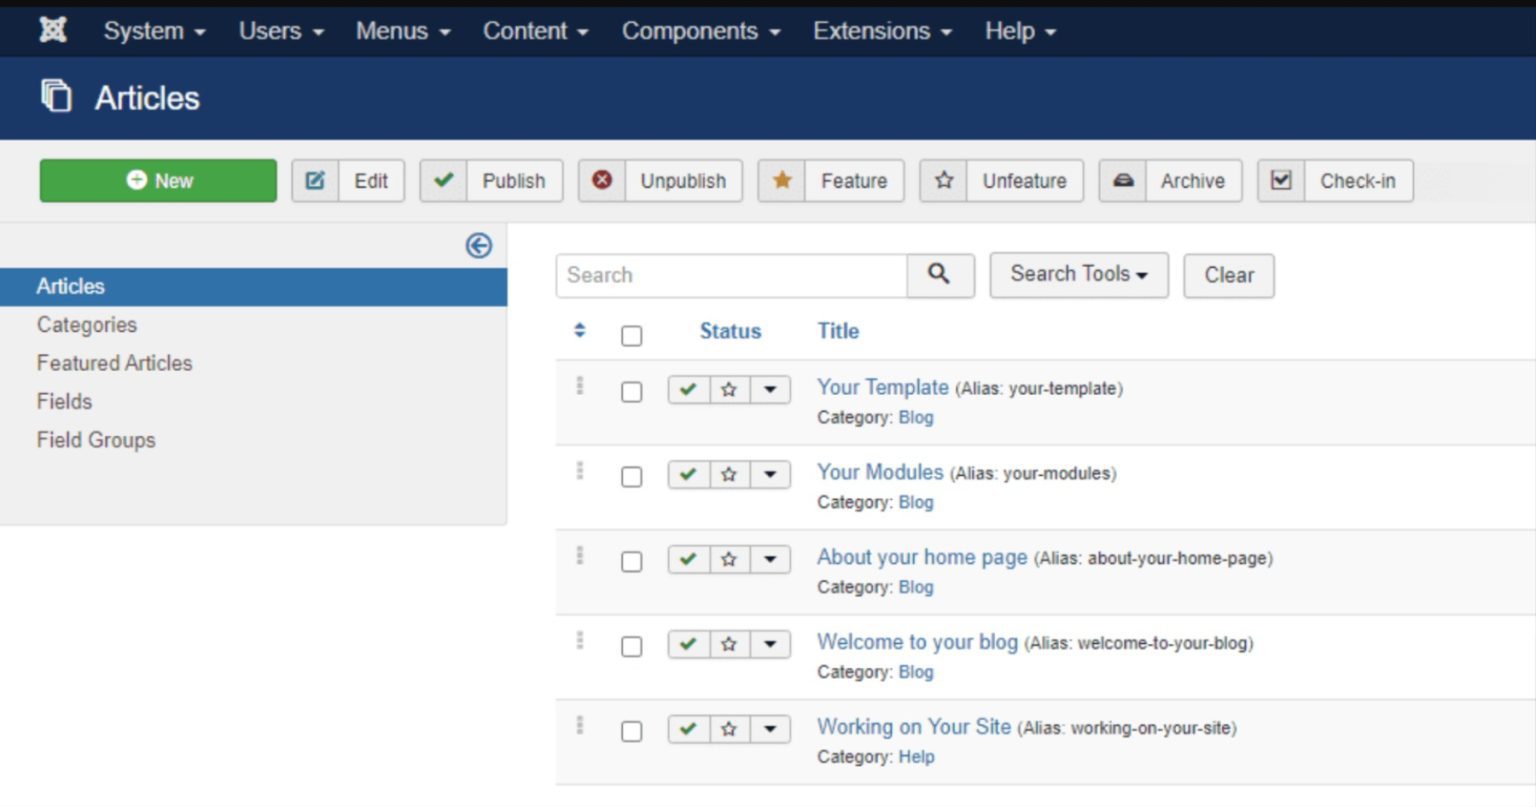This screenshot has width=1536, height=807.
Task: Click inside the Search input field
Action: [730, 275]
